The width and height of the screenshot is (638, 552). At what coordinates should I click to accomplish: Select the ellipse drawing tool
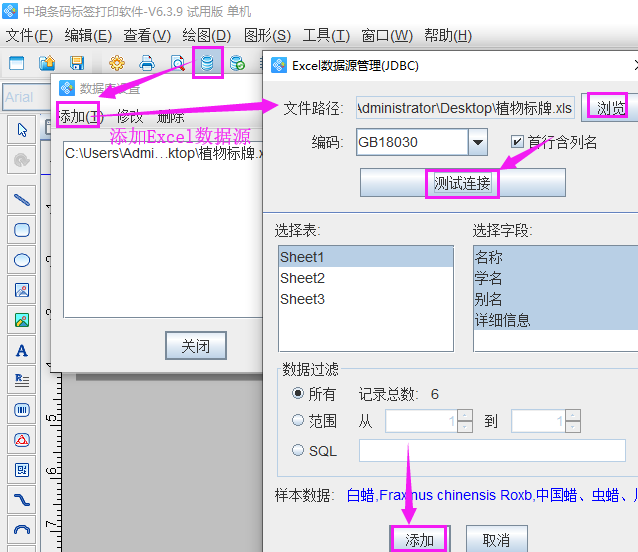pyautogui.click(x=22, y=260)
